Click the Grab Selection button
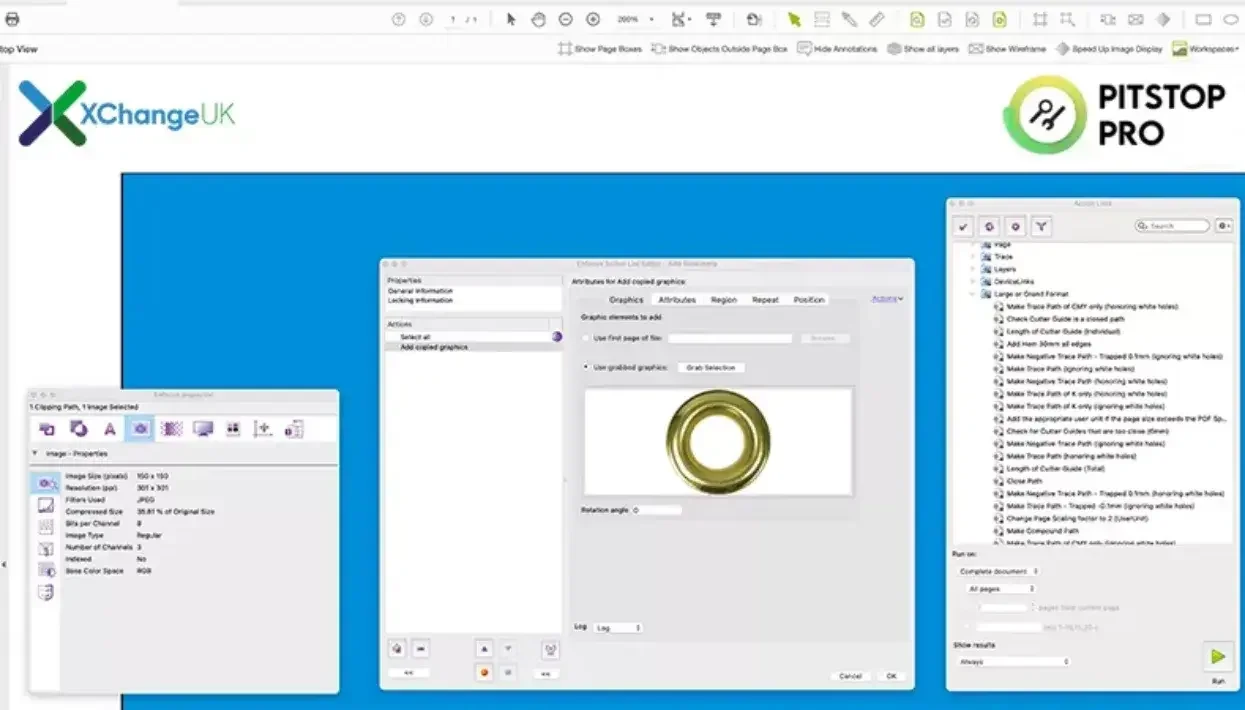 click(710, 368)
